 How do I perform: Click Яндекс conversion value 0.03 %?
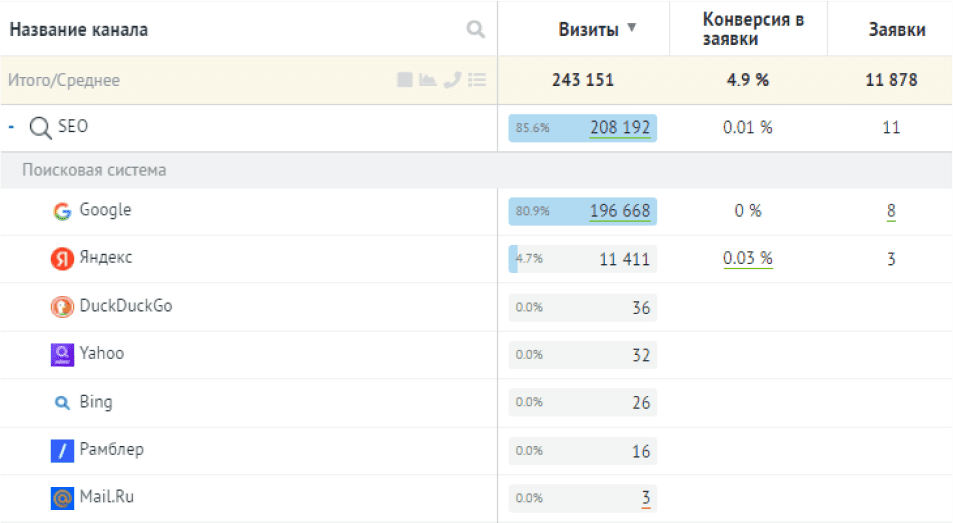(748, 259)
